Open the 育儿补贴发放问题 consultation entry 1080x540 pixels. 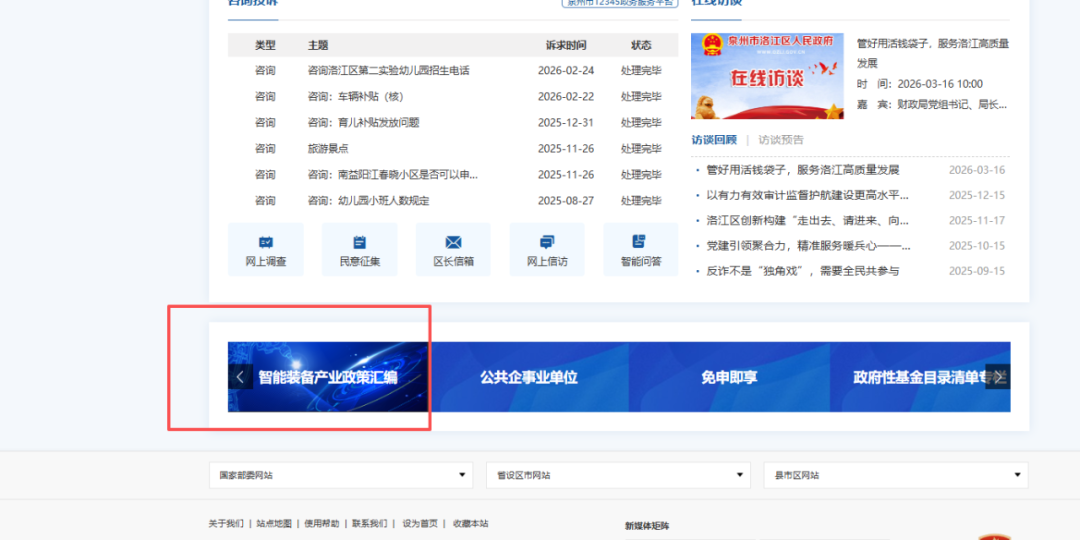tap(363, 123)
